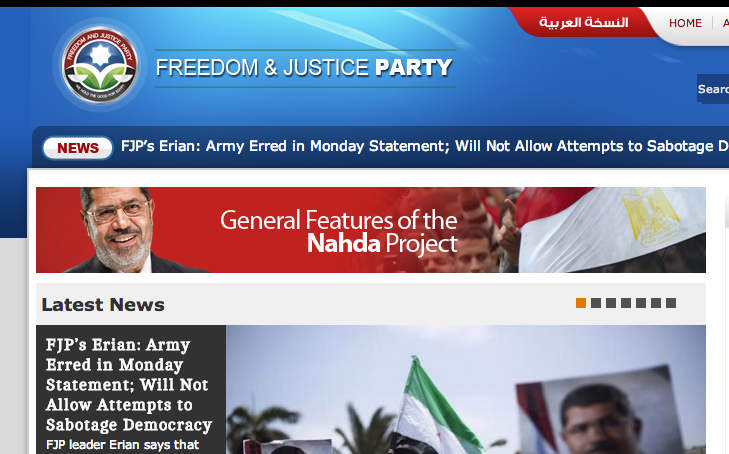Viewport: 729px width, 454px height.
Task: Click the Freedom and Justice Party logo emblem
Action: click(100, 65)
